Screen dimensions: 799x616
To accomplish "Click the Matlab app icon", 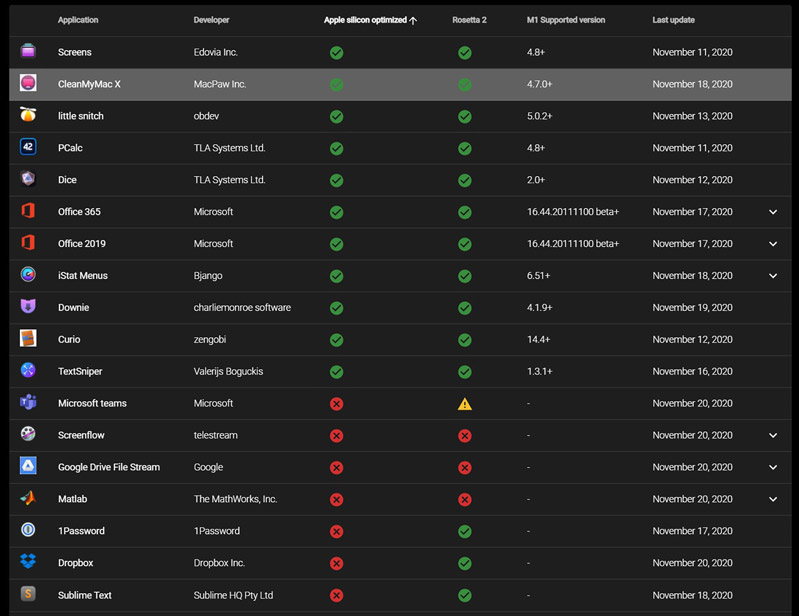I will (x=28, y=499).
